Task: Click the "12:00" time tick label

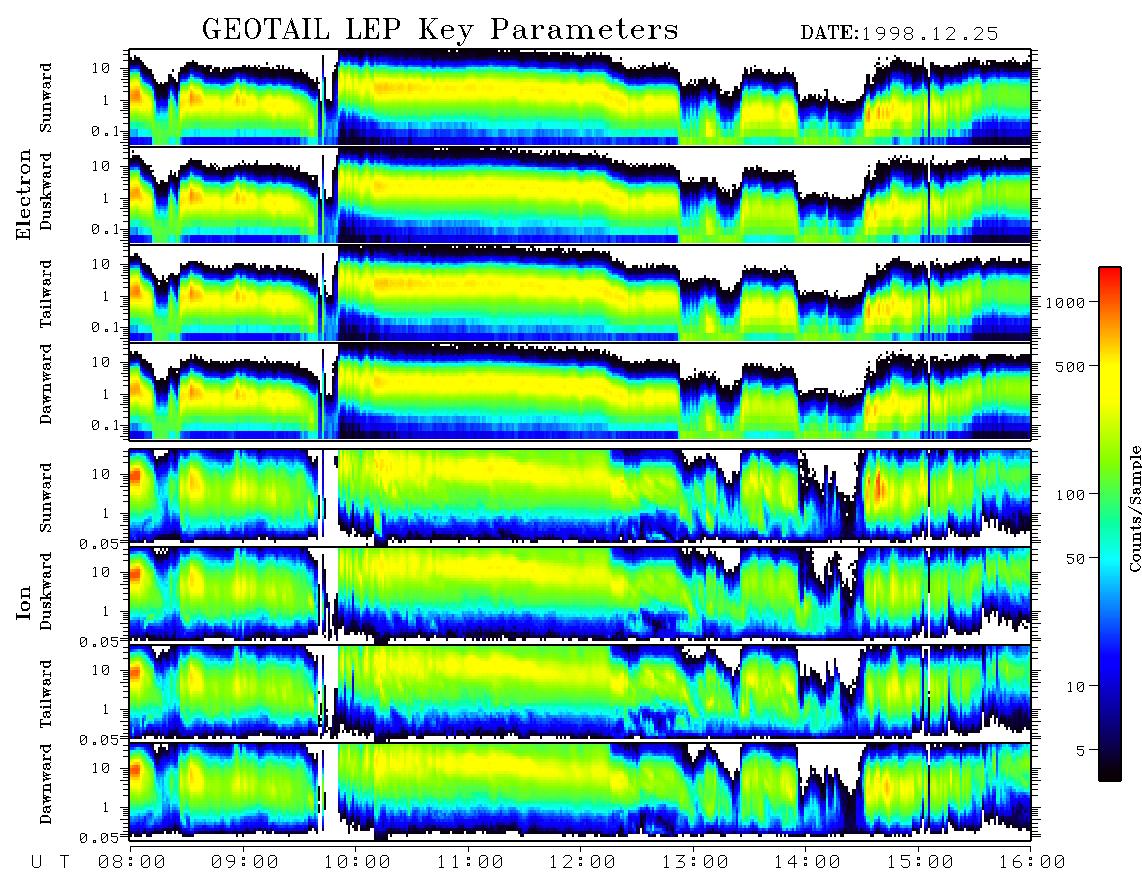Action: (x=582, y=862)
